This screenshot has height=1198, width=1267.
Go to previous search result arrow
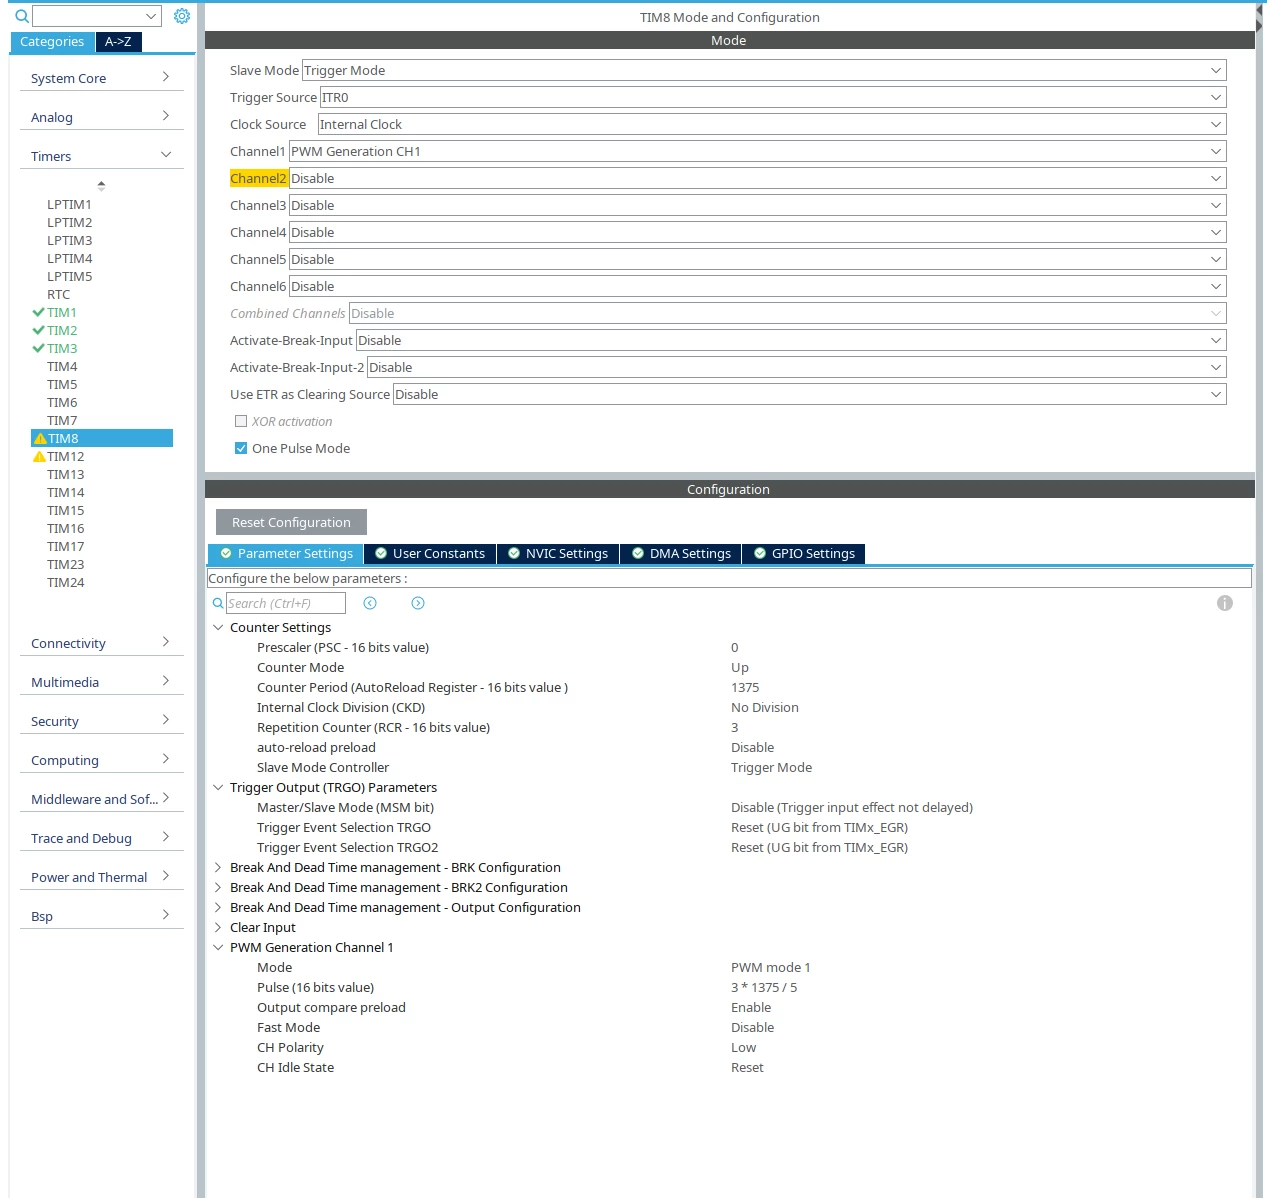pos(370,603)
